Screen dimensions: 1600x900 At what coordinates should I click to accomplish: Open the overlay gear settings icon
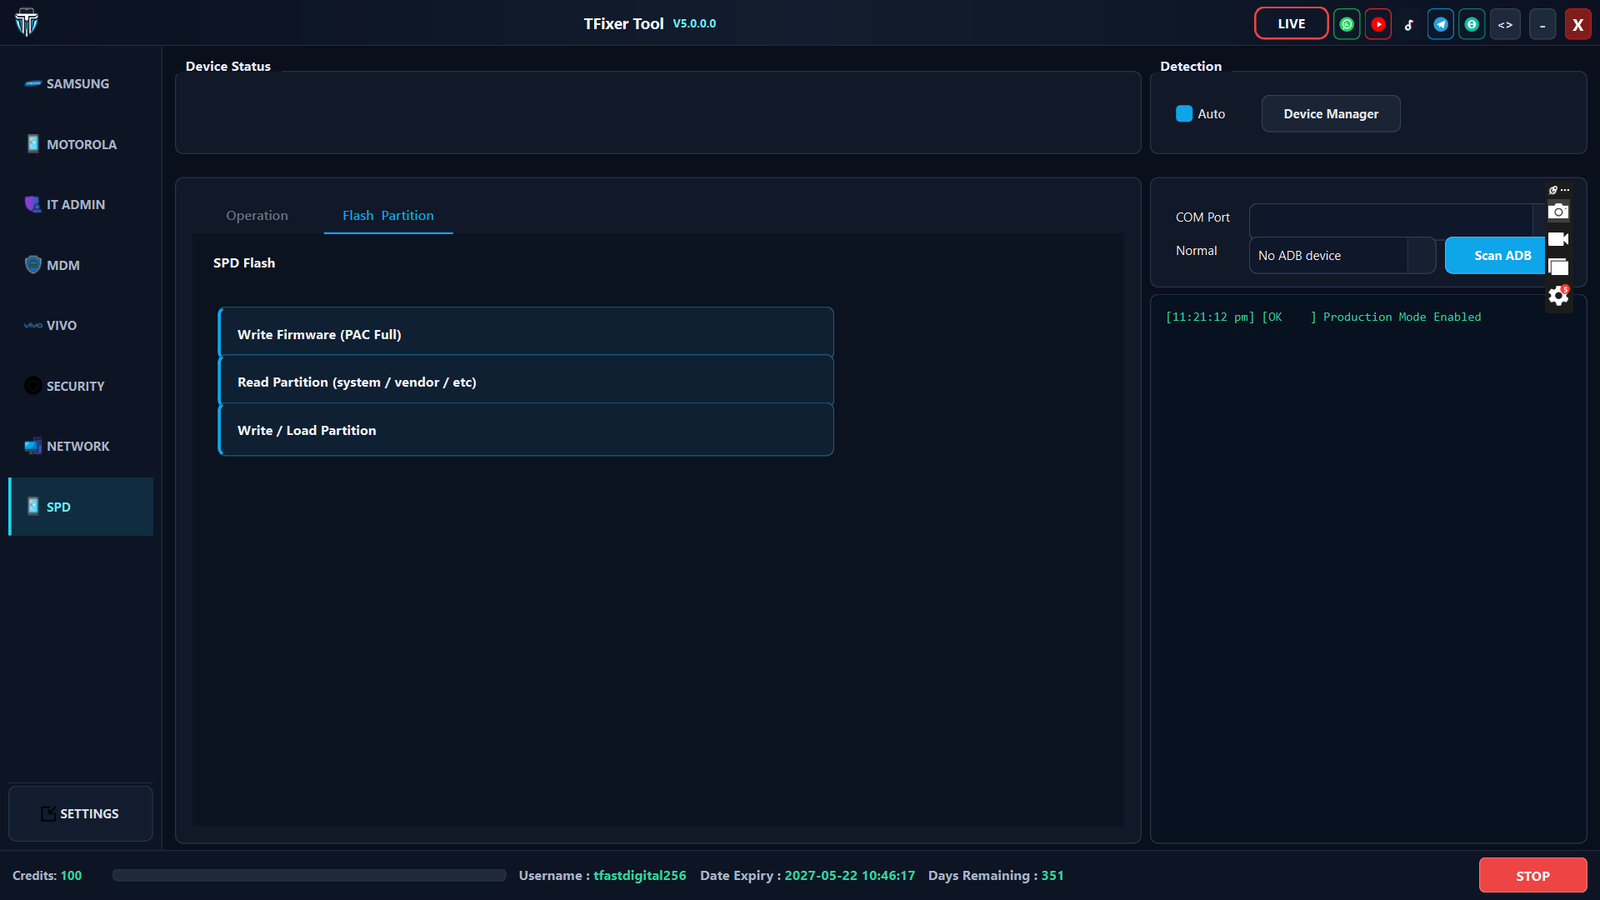click(x=1558, y=296)
